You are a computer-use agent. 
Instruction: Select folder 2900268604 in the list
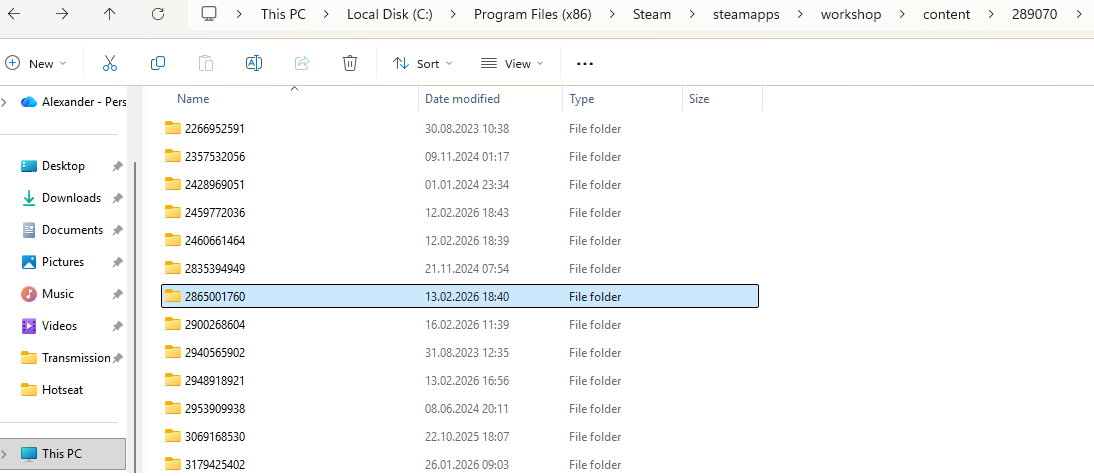click(x=215, y=325)
